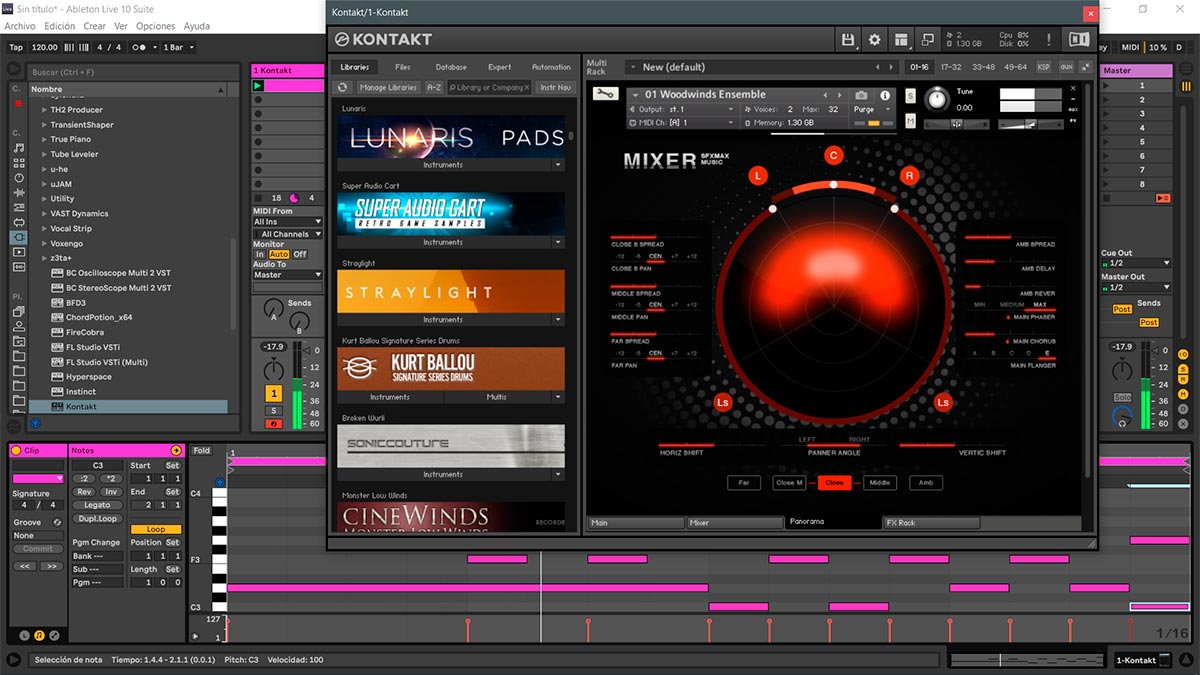Screen dimensions: 1200x675
Task: Open the Automation tab in Kontakt
Action: click(x=551, y=67)
